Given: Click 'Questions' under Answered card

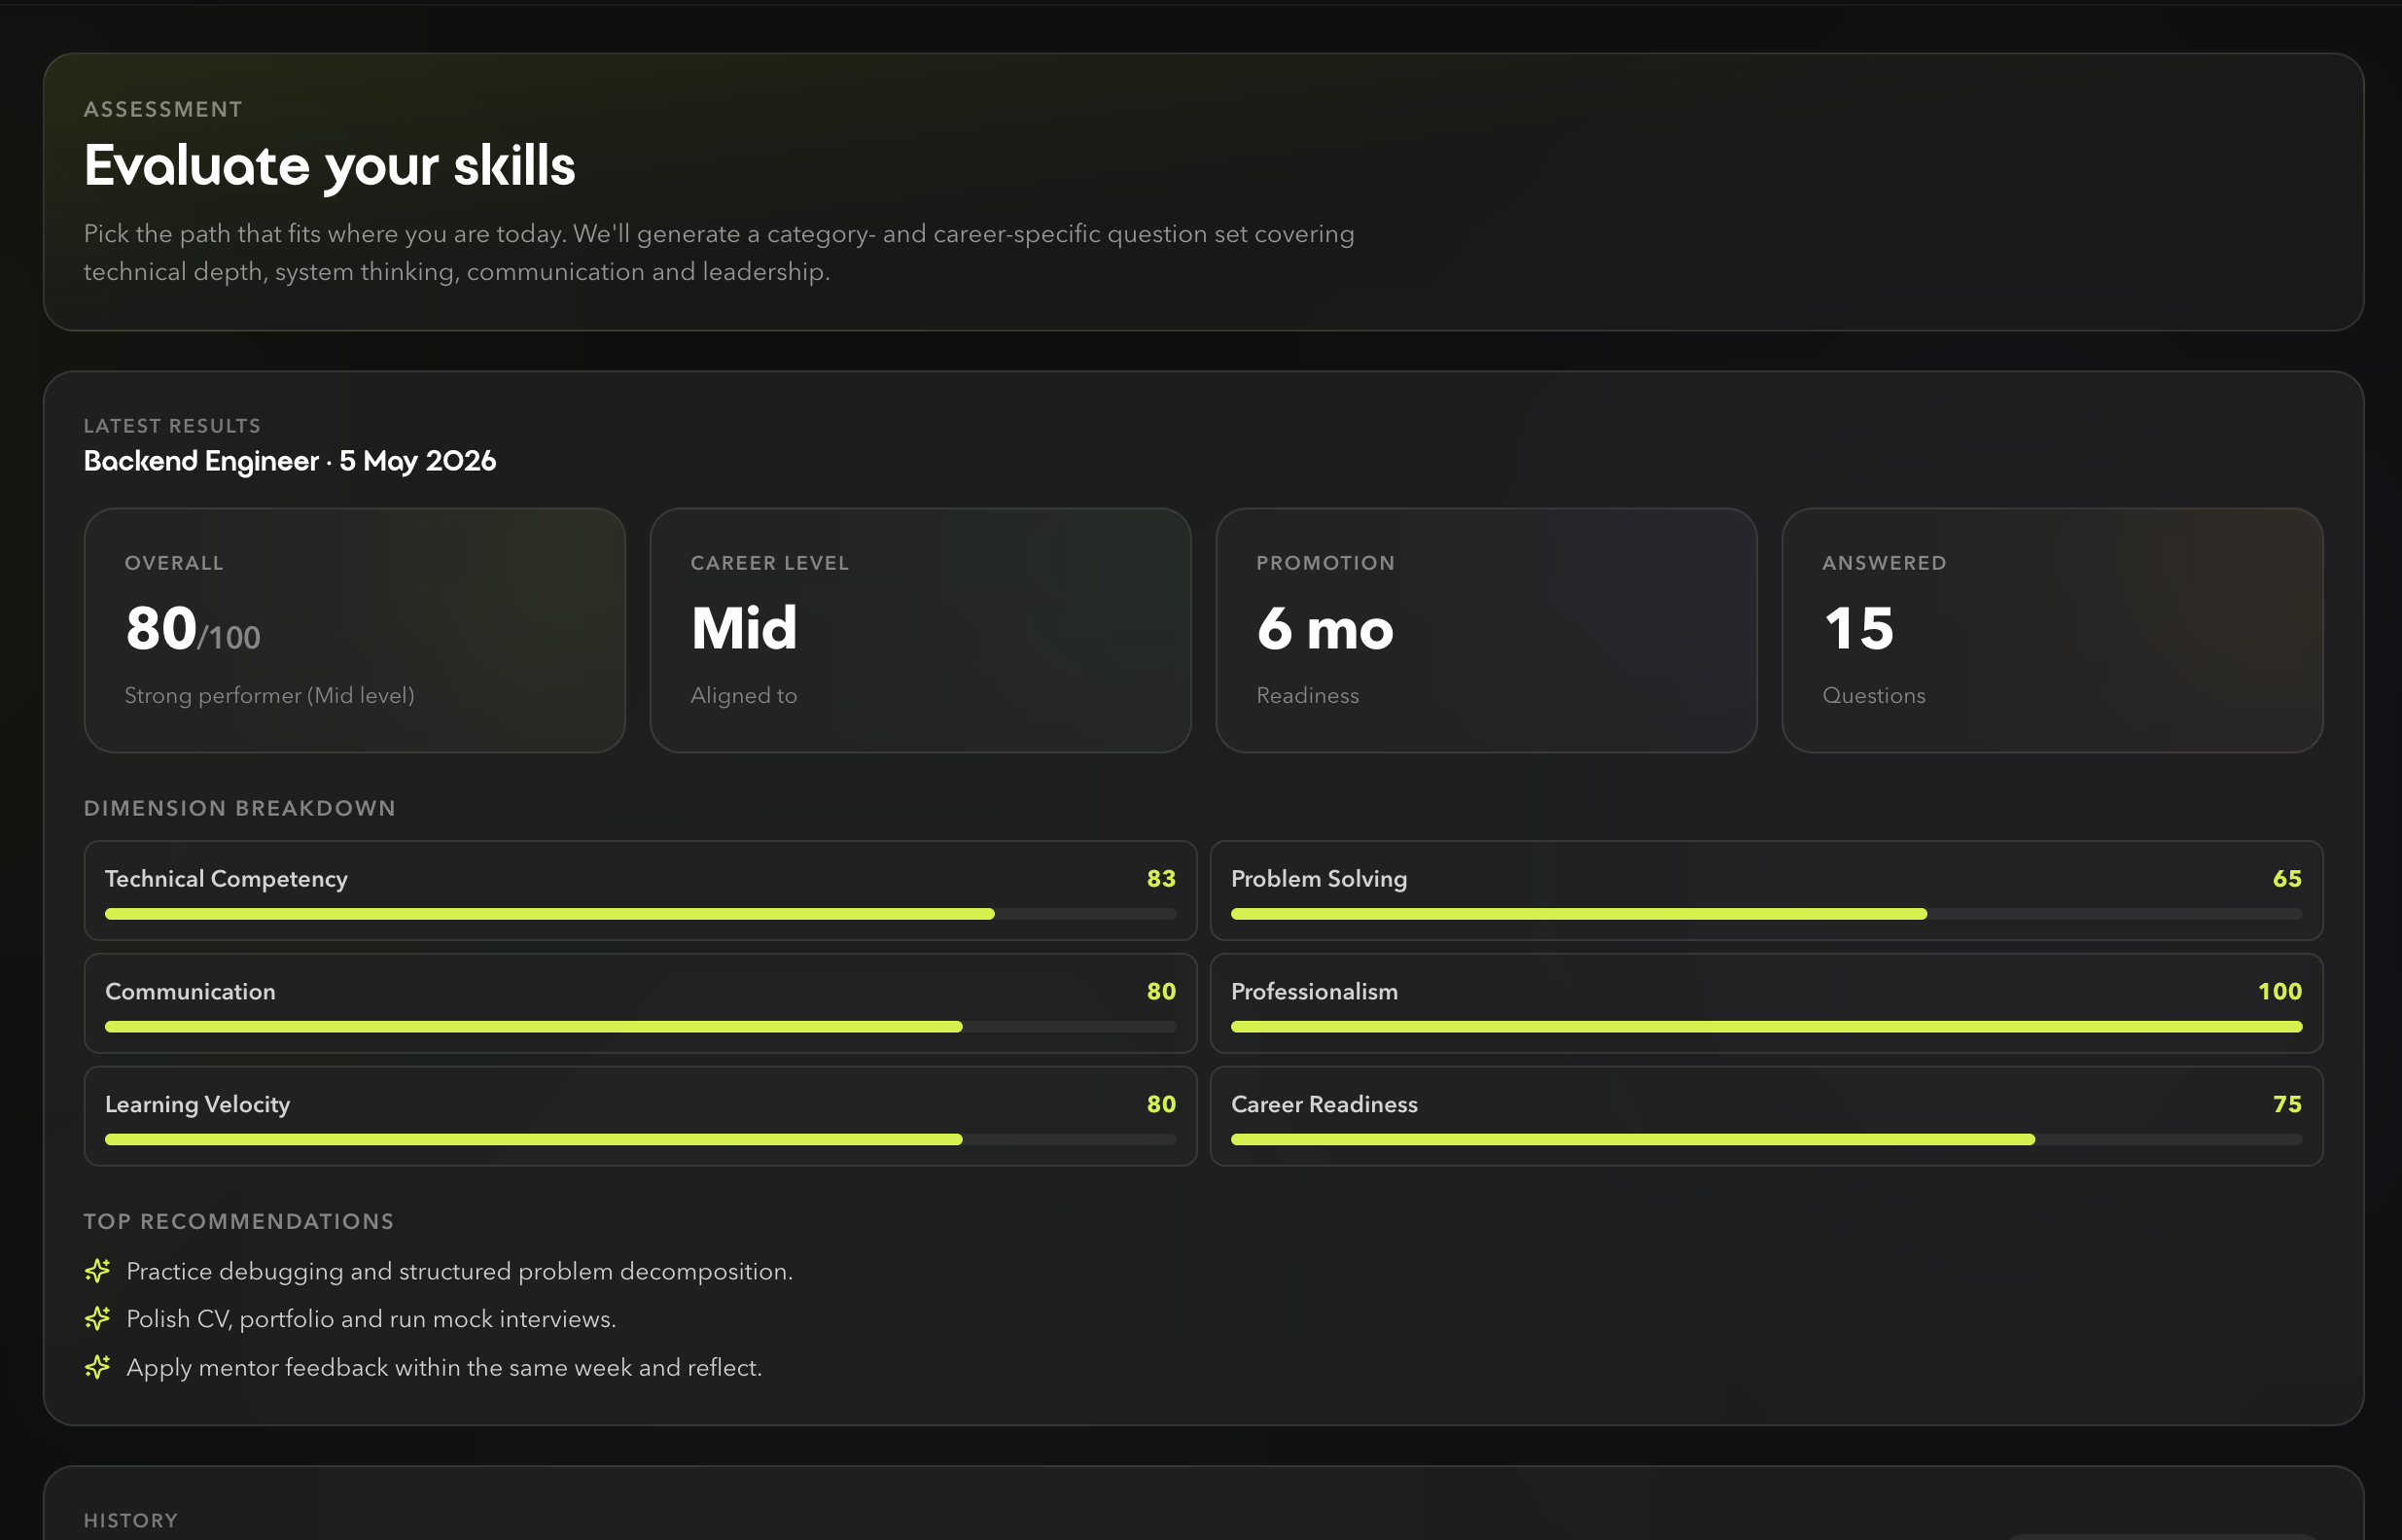Looking at the screenshot, I should coord(1874,696).
